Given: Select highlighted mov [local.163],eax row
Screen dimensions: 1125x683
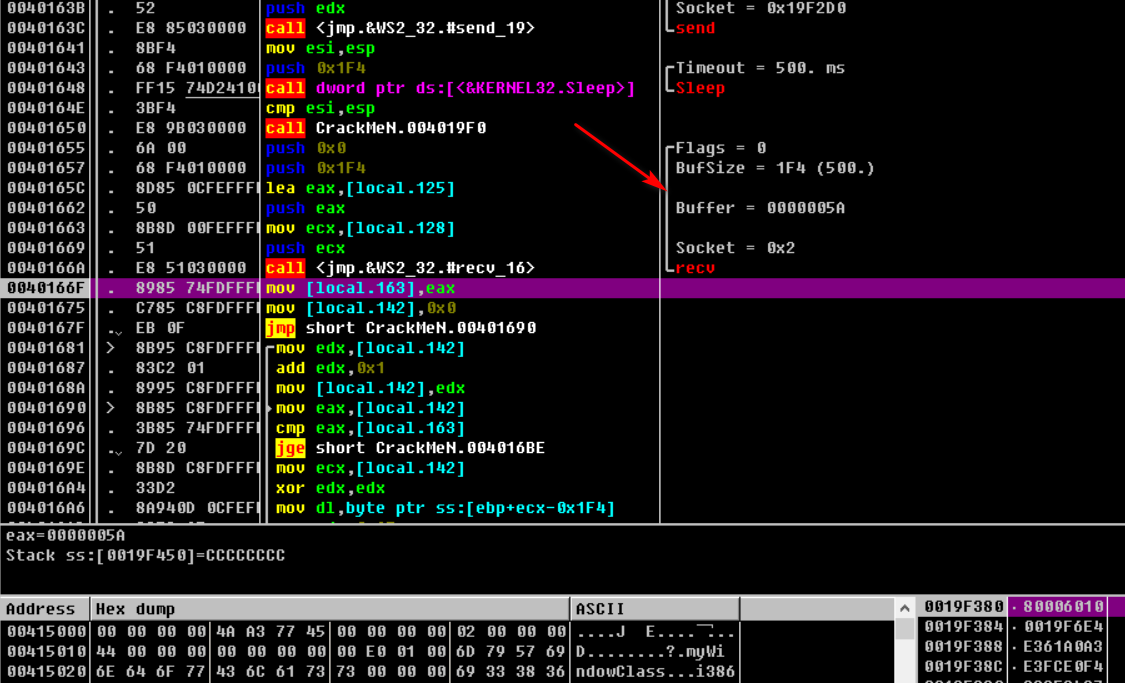Looking at the screenshot, I should click(x=562, y=288).
